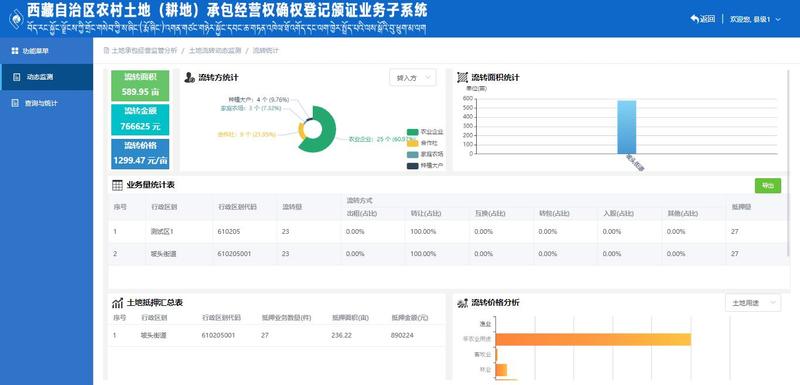This screenshot has height=385, width=800.
Task: Click the 土地抵押汇总表 chart icon
Action: 117,303
